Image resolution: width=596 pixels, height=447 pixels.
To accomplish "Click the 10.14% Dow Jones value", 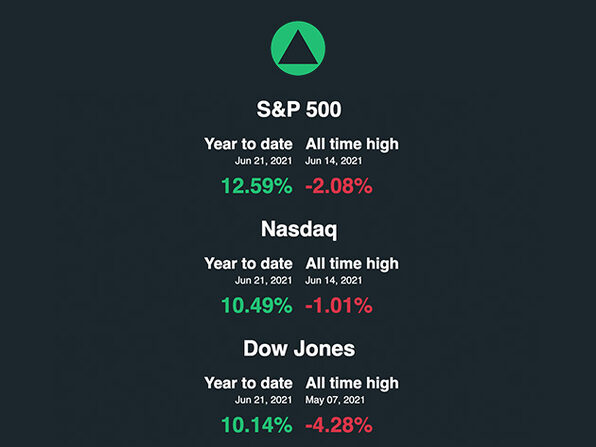I will 257,425.
